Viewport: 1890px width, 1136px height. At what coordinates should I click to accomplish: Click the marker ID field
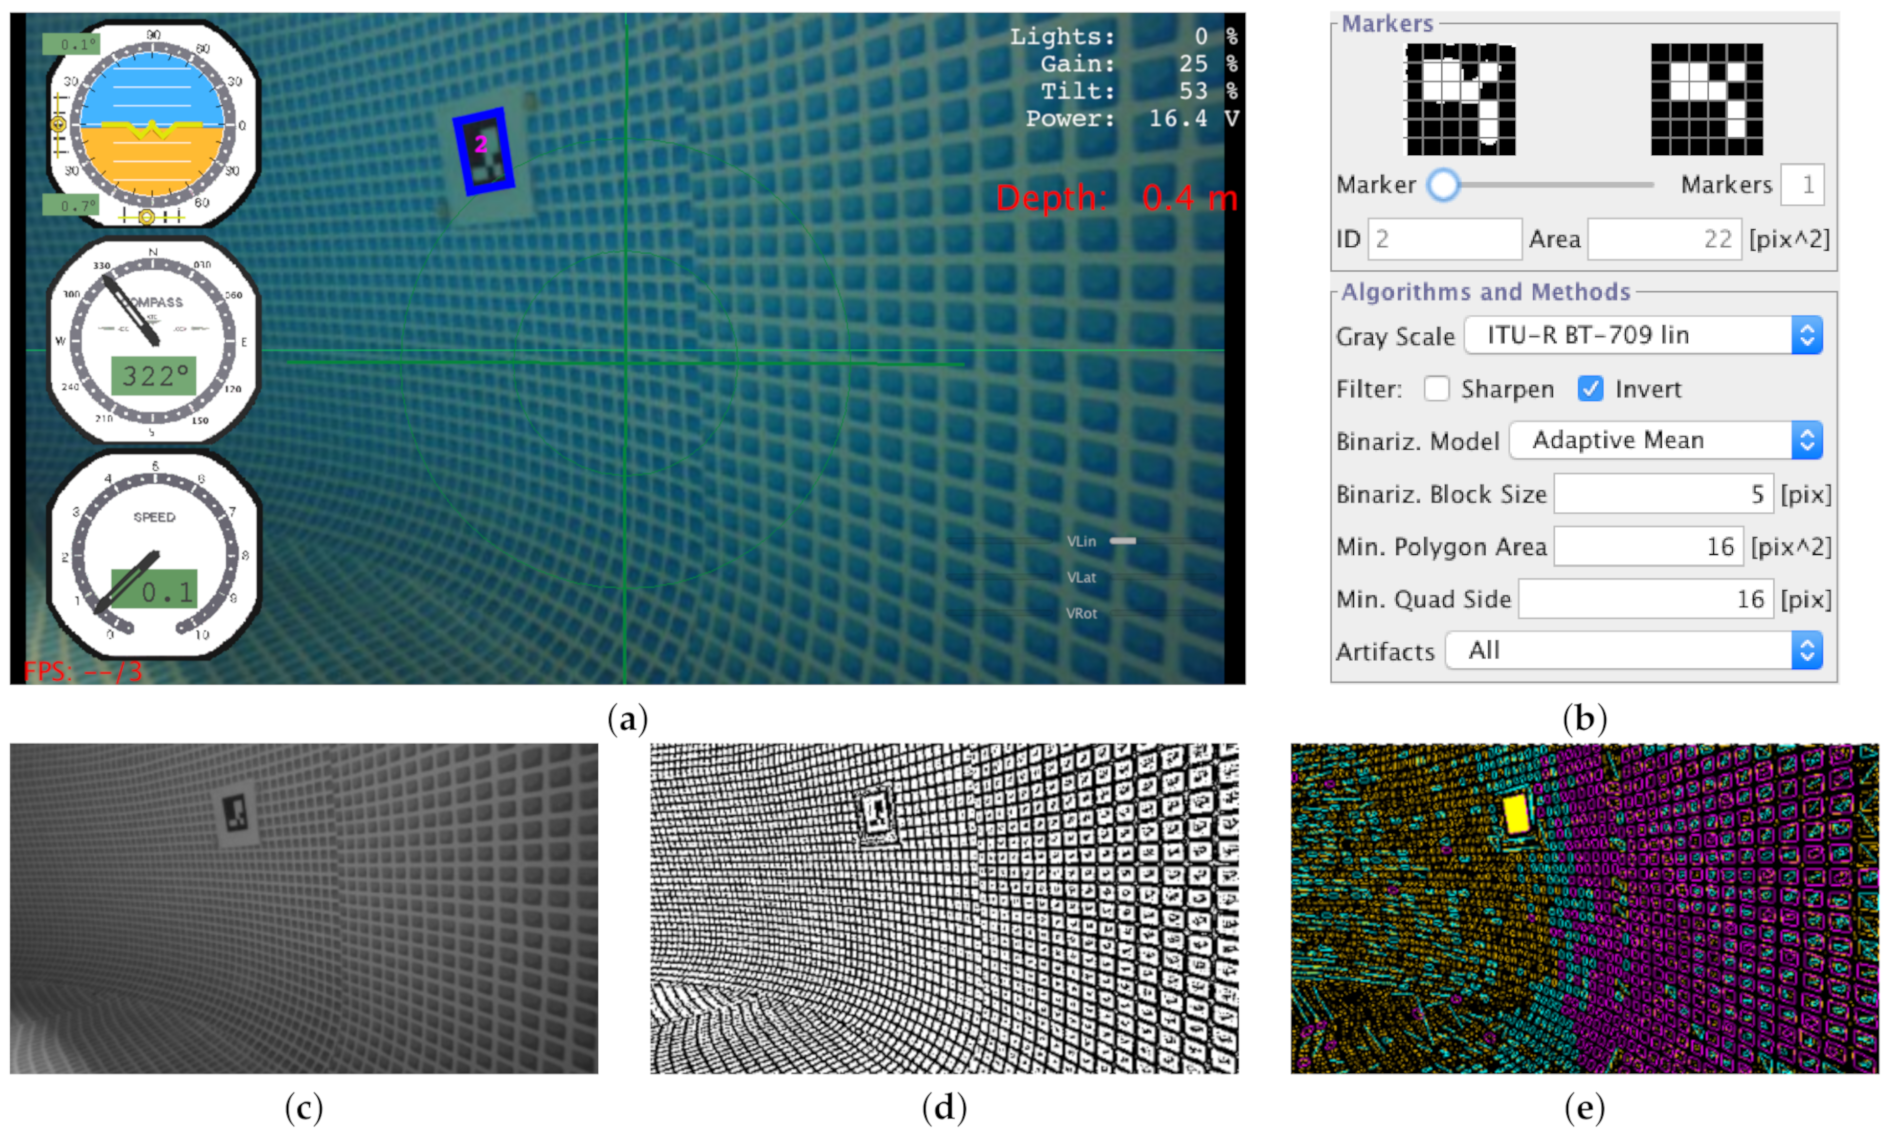pos(1443,239)
